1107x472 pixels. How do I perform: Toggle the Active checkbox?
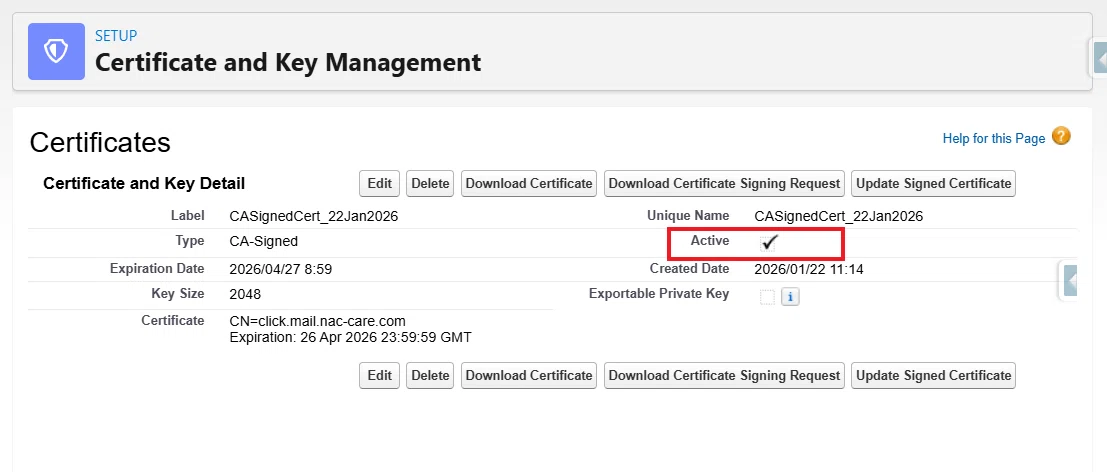[768, 243]
